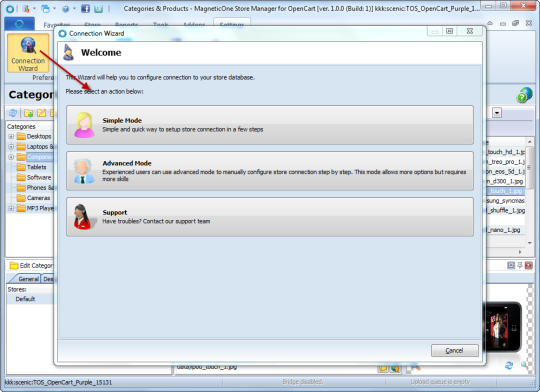Cancel the Connection Wizard dialog
This screenshot has height=392, width=540.
tap(455, 350)
